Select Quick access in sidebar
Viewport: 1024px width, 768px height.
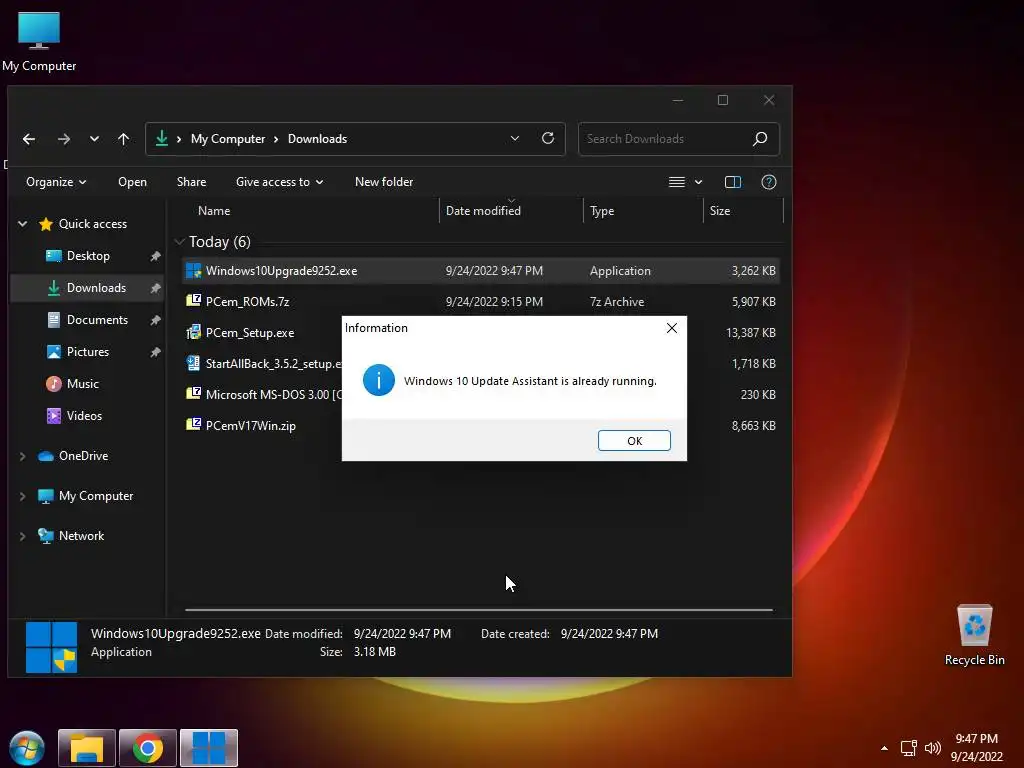[x=93, y=224]
